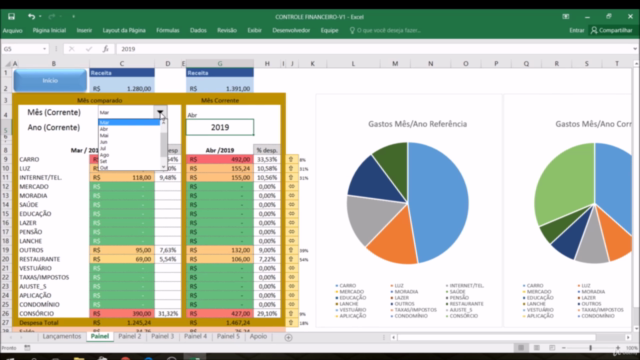
Task: Click the Compartilhar share icon
Action: point(594,30)
